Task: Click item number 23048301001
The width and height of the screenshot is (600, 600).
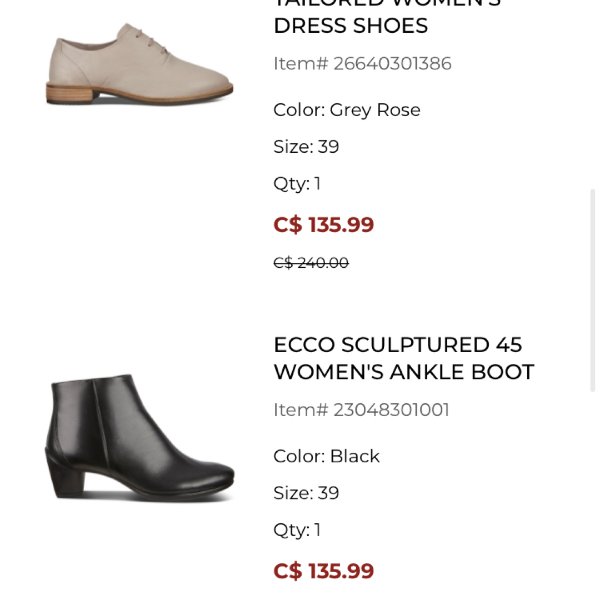Action: pyautogui.click(x=361, y=410)
